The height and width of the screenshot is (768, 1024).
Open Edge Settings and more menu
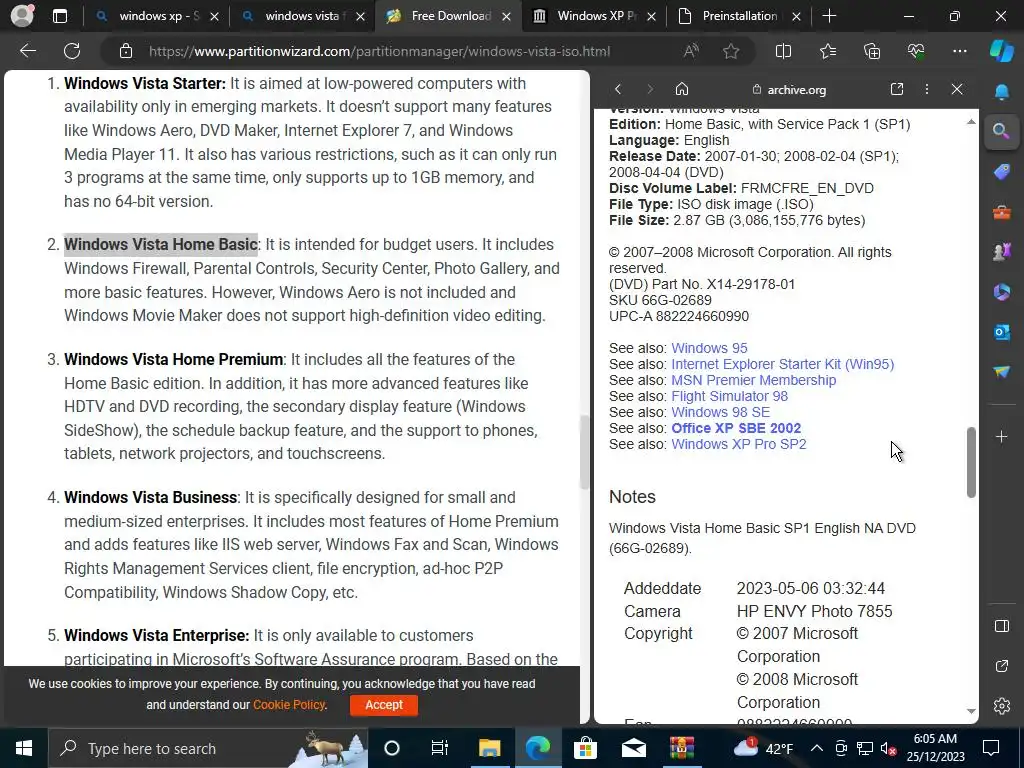click(x=959, y=51)
